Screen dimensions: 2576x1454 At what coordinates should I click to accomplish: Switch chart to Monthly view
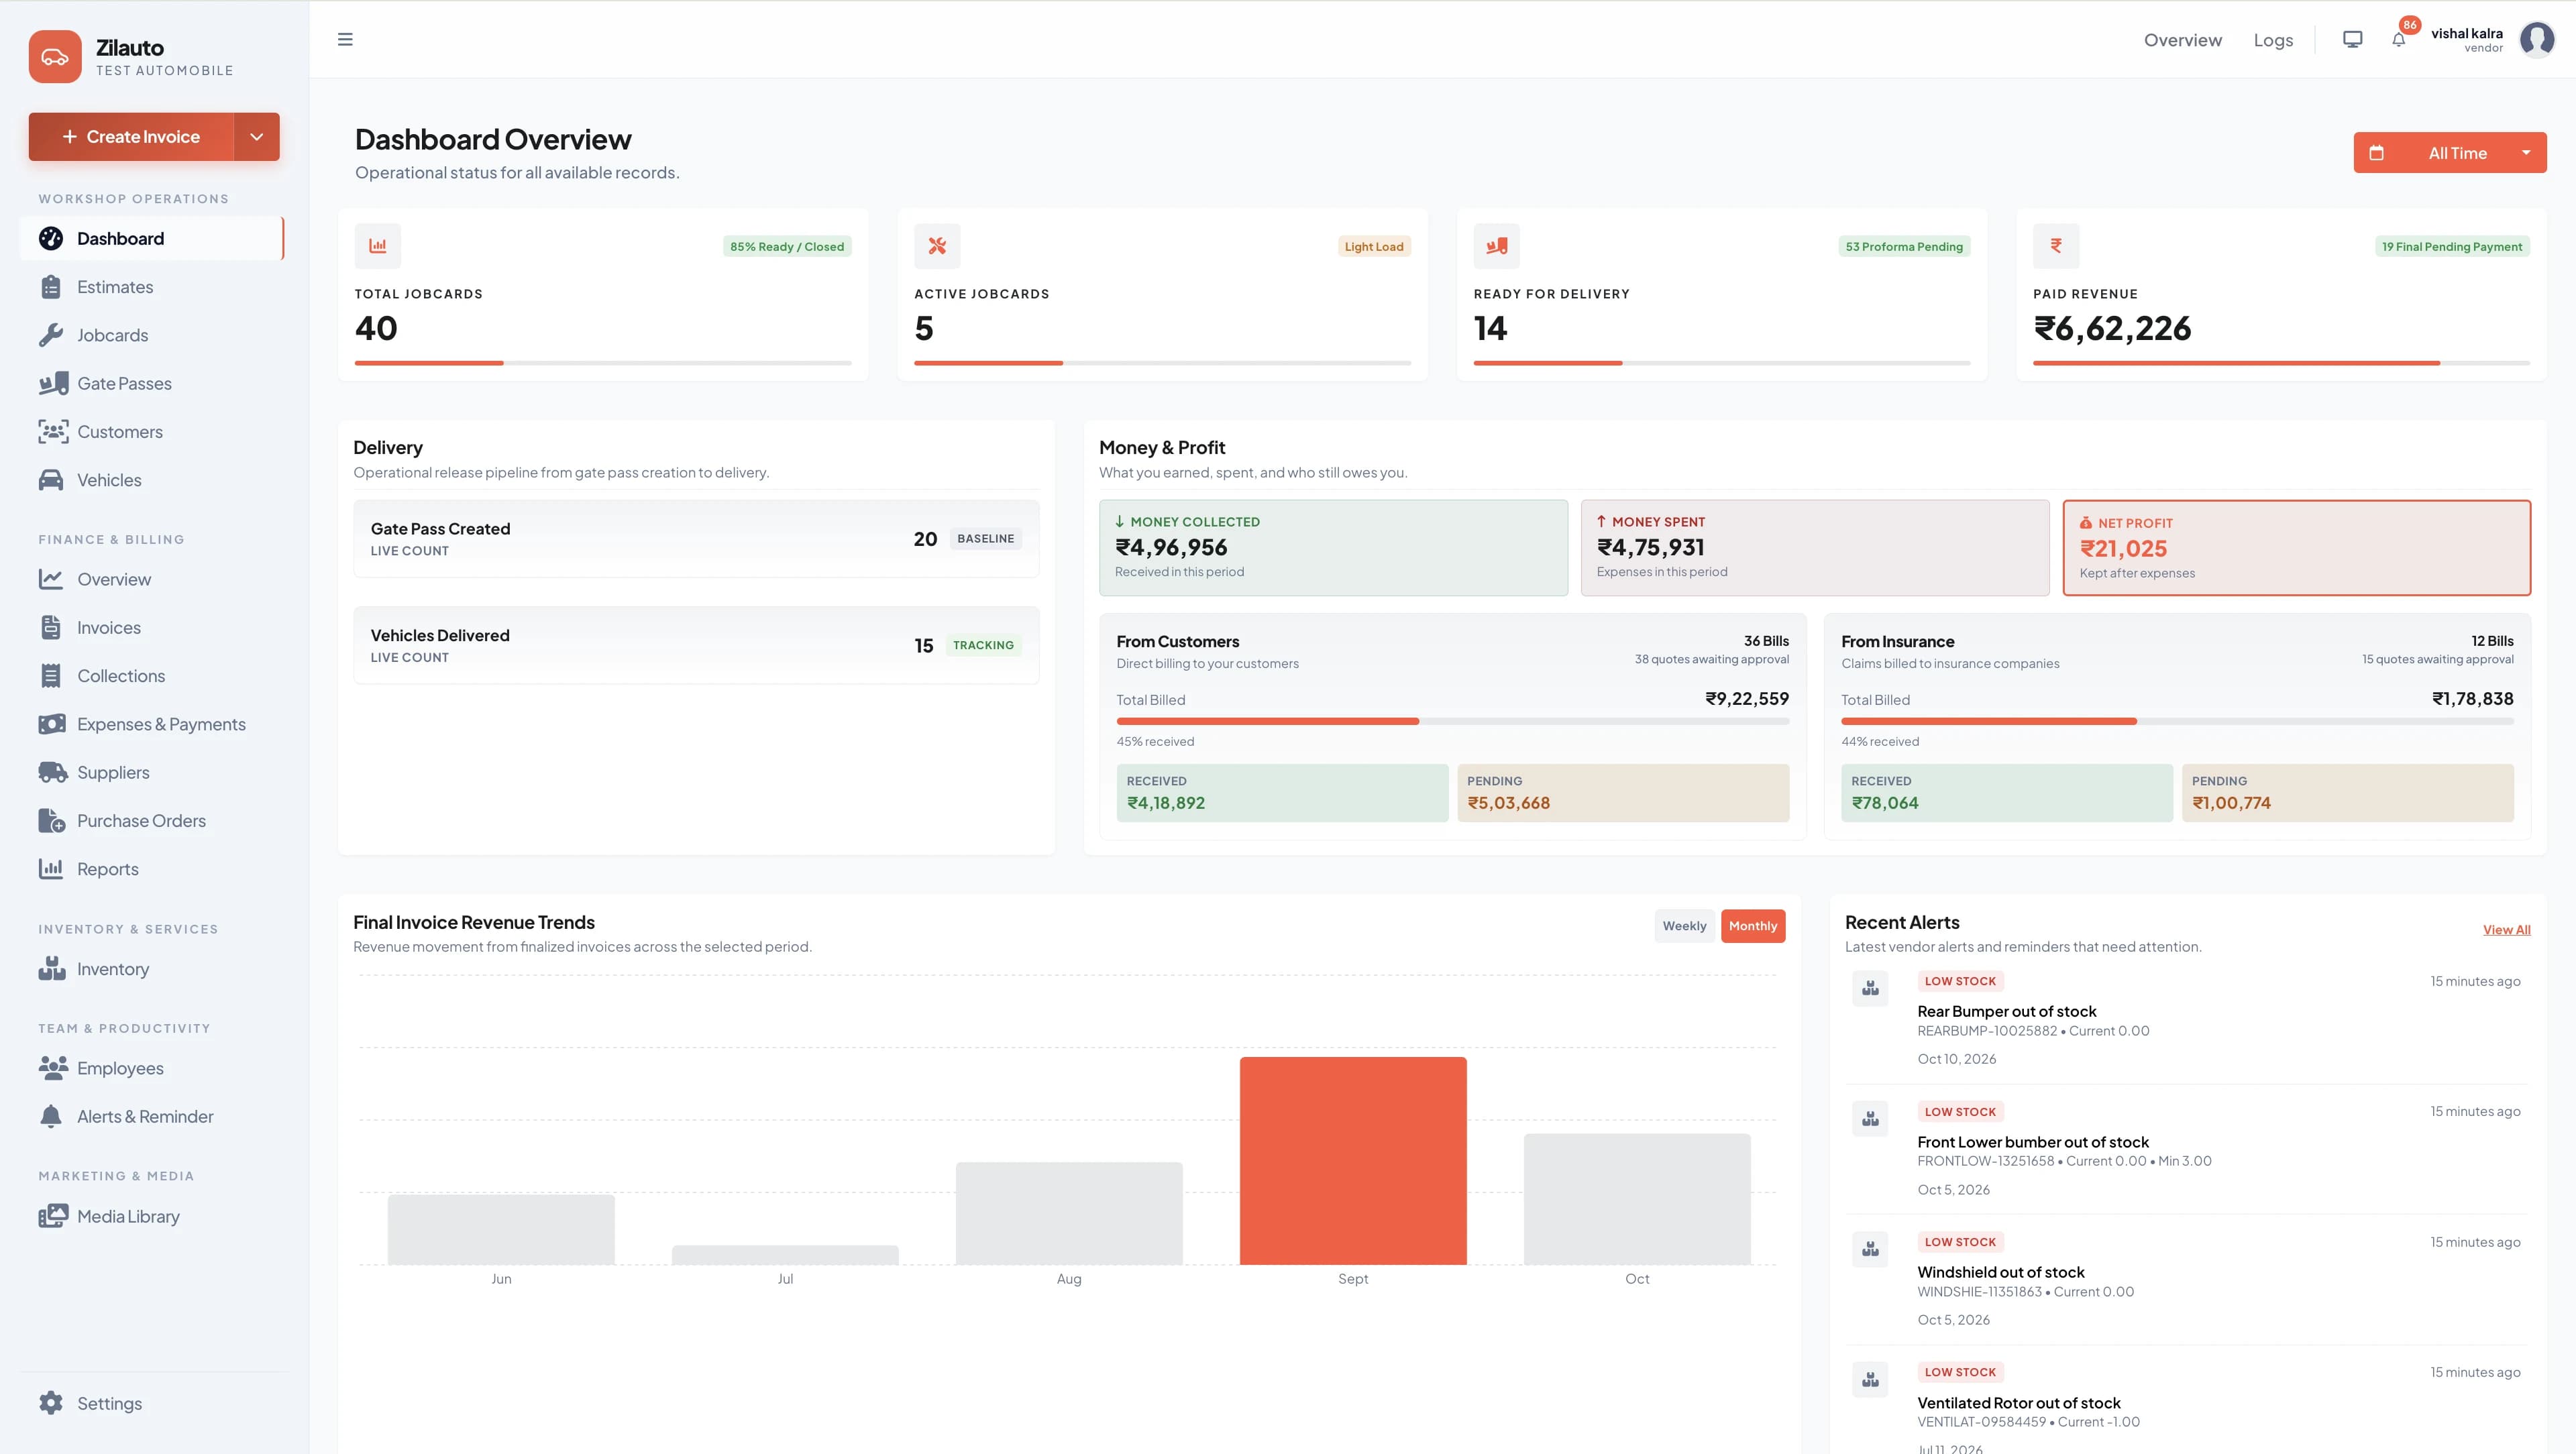pos(1753,926)
